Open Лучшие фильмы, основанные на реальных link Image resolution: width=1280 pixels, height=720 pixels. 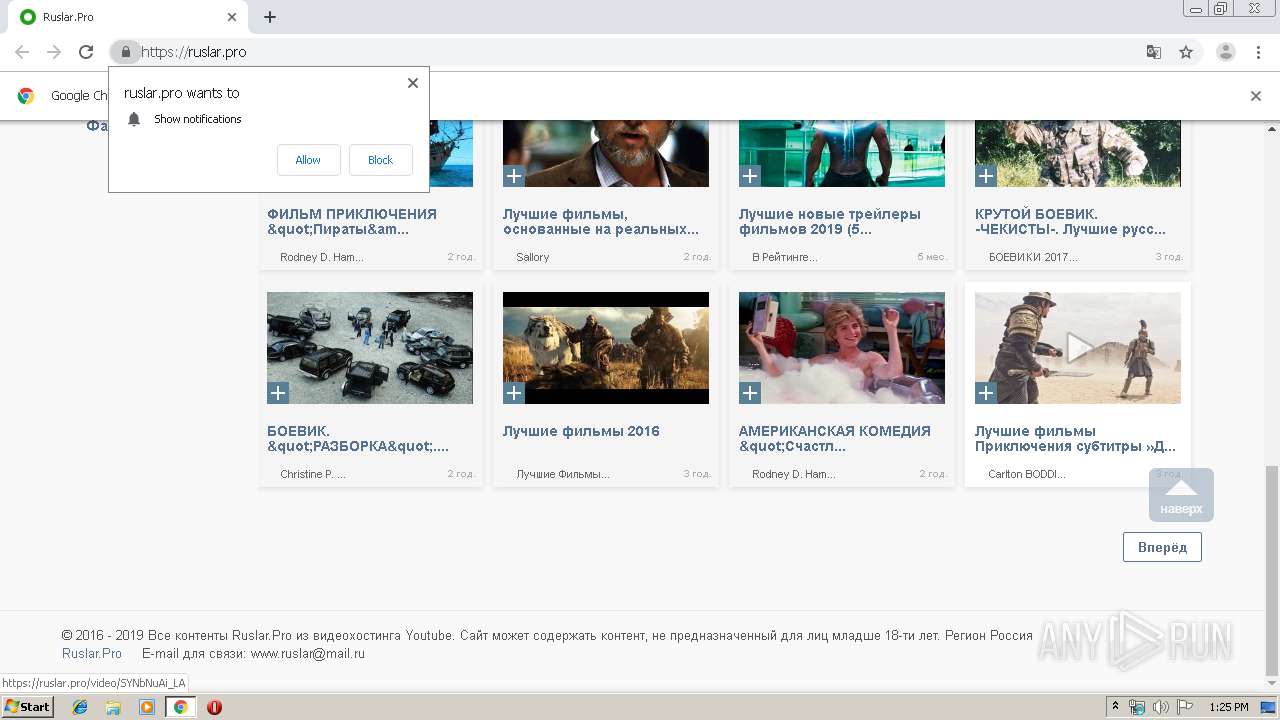click(x=601, y=222)
